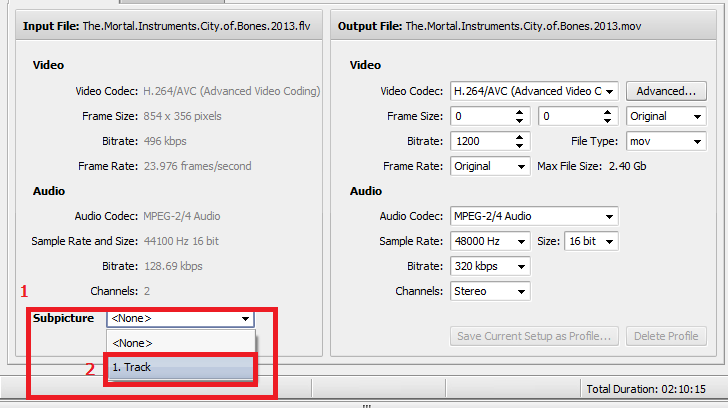Click the second Frame Size height field
This screenshot has width=728, height=408.
(569, 116)
